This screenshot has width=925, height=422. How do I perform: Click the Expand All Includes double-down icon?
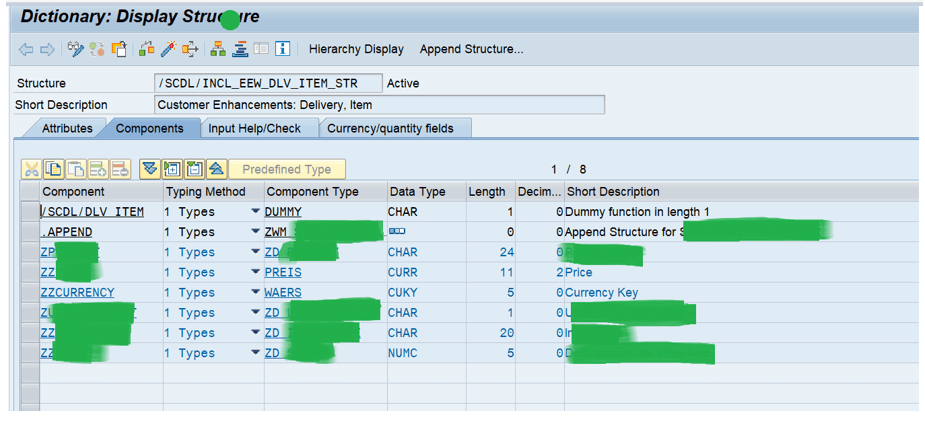click(150, 169)
